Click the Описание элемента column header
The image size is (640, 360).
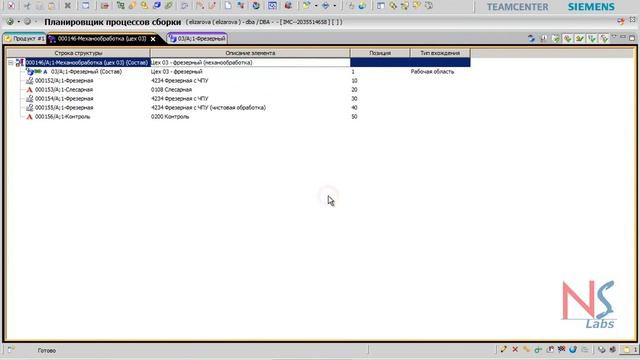[x=250, y=53]
